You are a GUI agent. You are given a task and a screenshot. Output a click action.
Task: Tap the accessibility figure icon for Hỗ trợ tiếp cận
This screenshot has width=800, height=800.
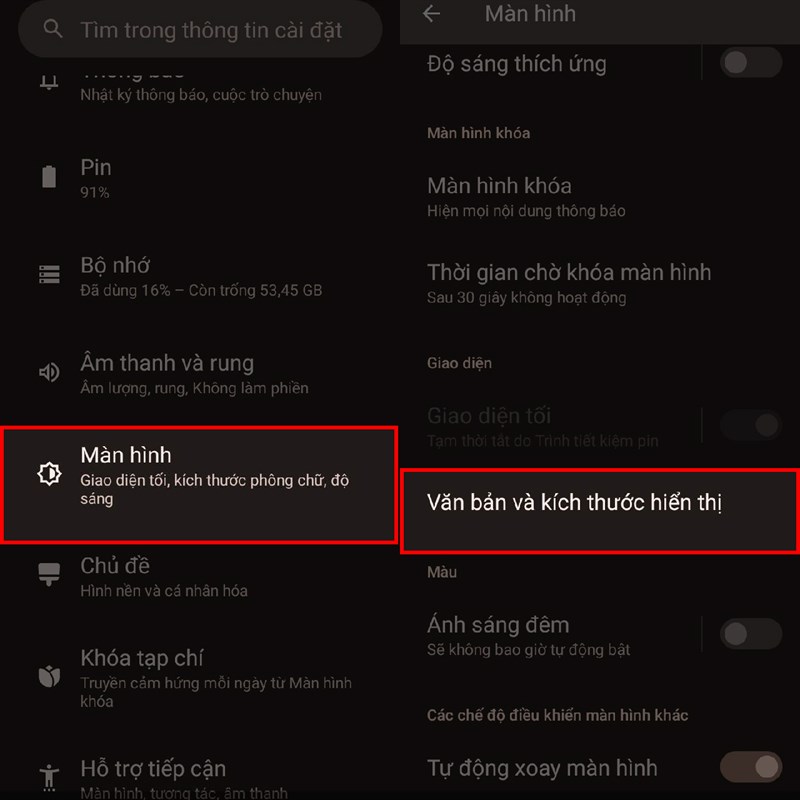pyautogui.click(x=49, y=778)
